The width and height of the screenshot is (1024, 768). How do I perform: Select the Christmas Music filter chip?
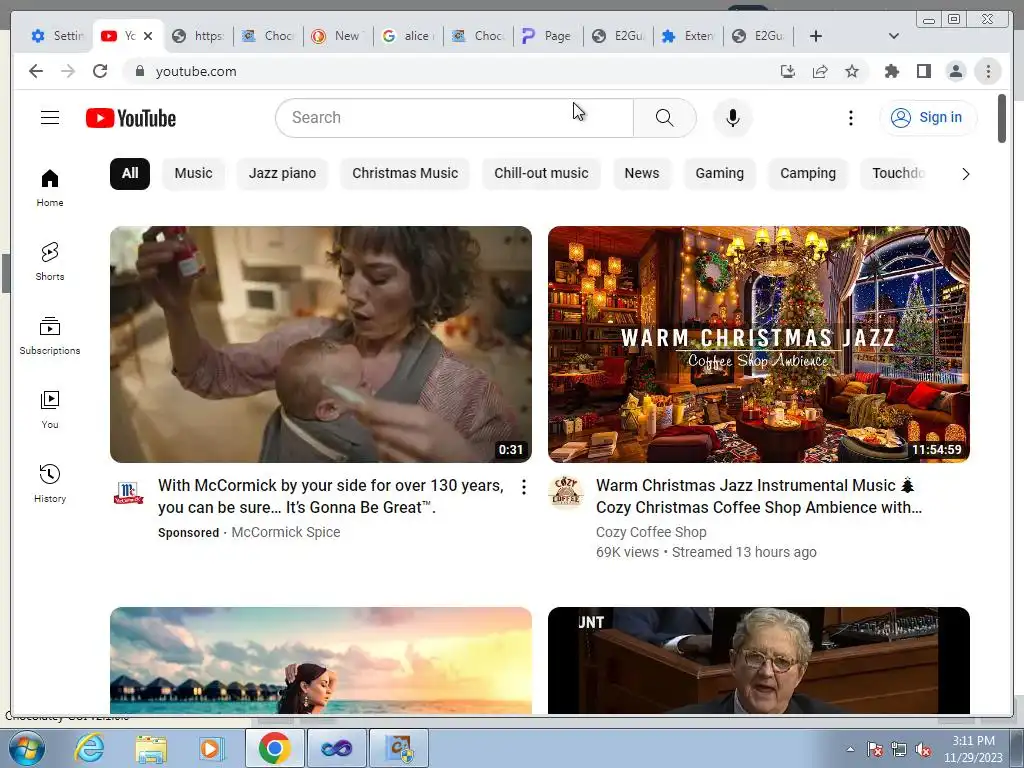[x=405, y=174]
